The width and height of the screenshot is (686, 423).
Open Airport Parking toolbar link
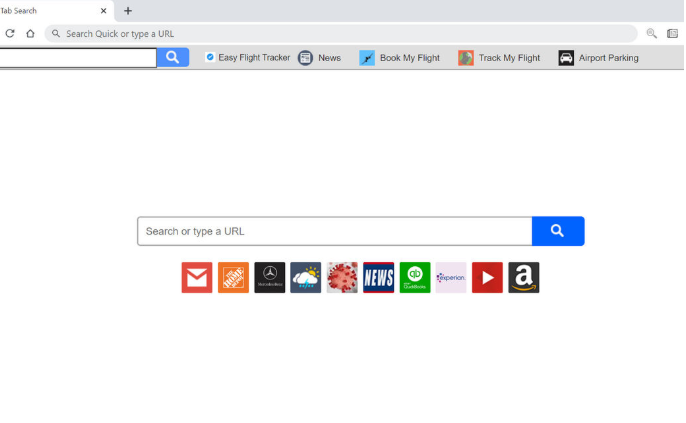click(598, 58)
